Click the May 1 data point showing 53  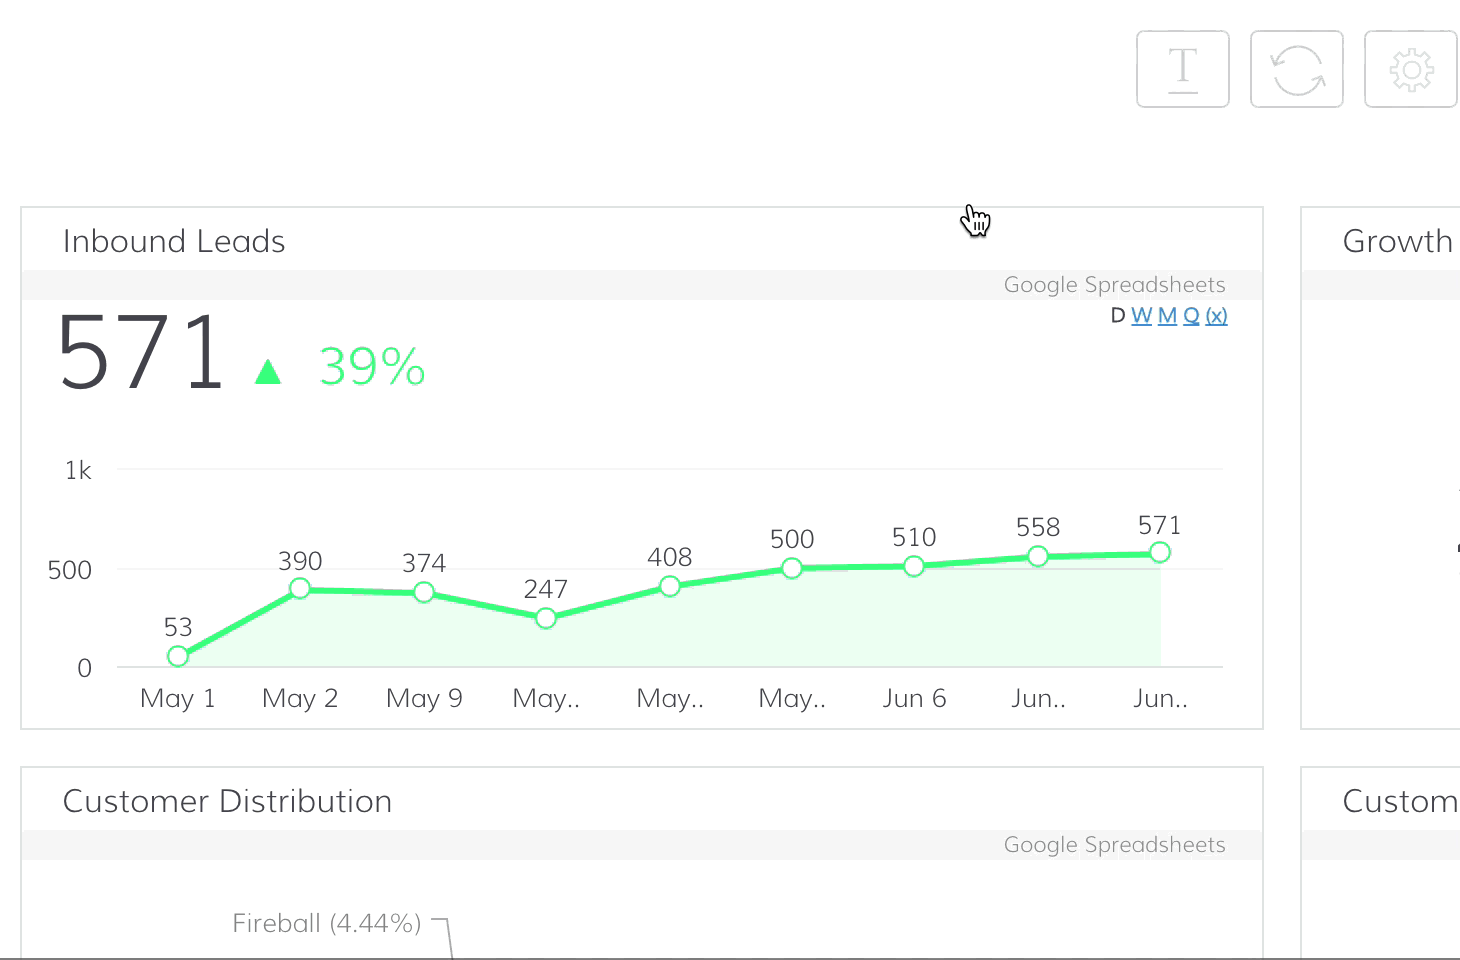(178, 656)
